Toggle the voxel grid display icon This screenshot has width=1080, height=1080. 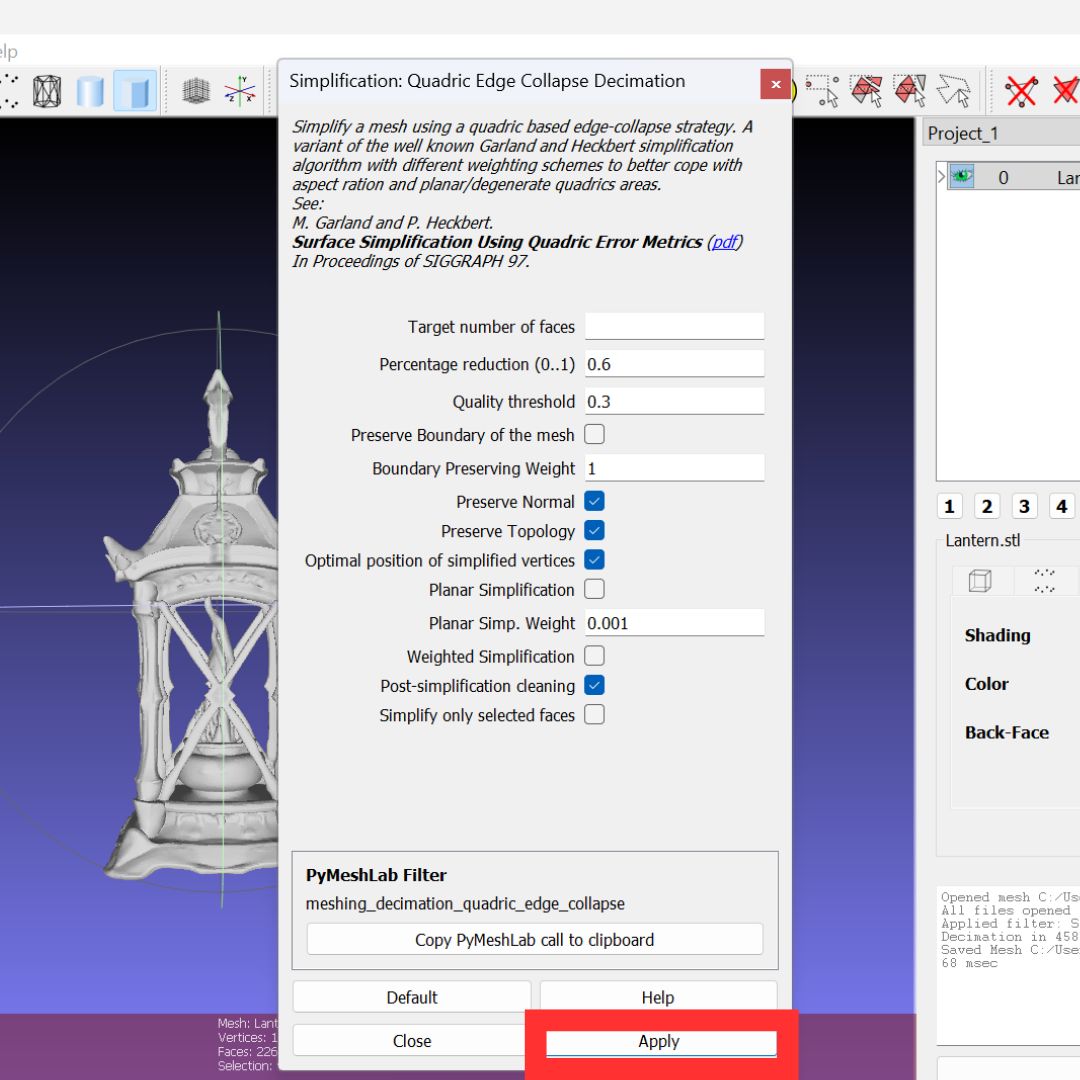point(197,90)
